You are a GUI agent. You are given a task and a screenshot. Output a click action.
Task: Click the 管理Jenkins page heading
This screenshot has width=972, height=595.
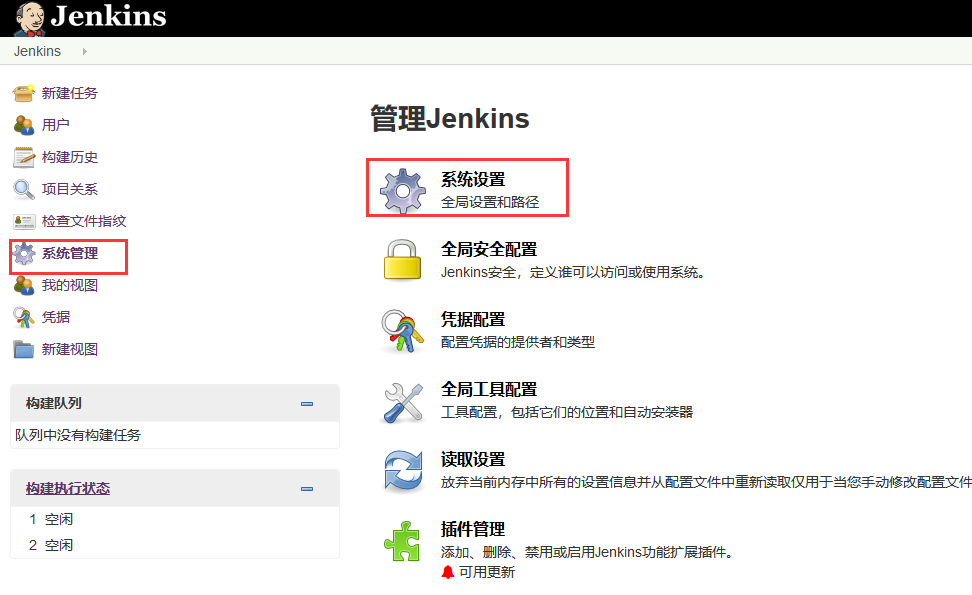(450, 118)
